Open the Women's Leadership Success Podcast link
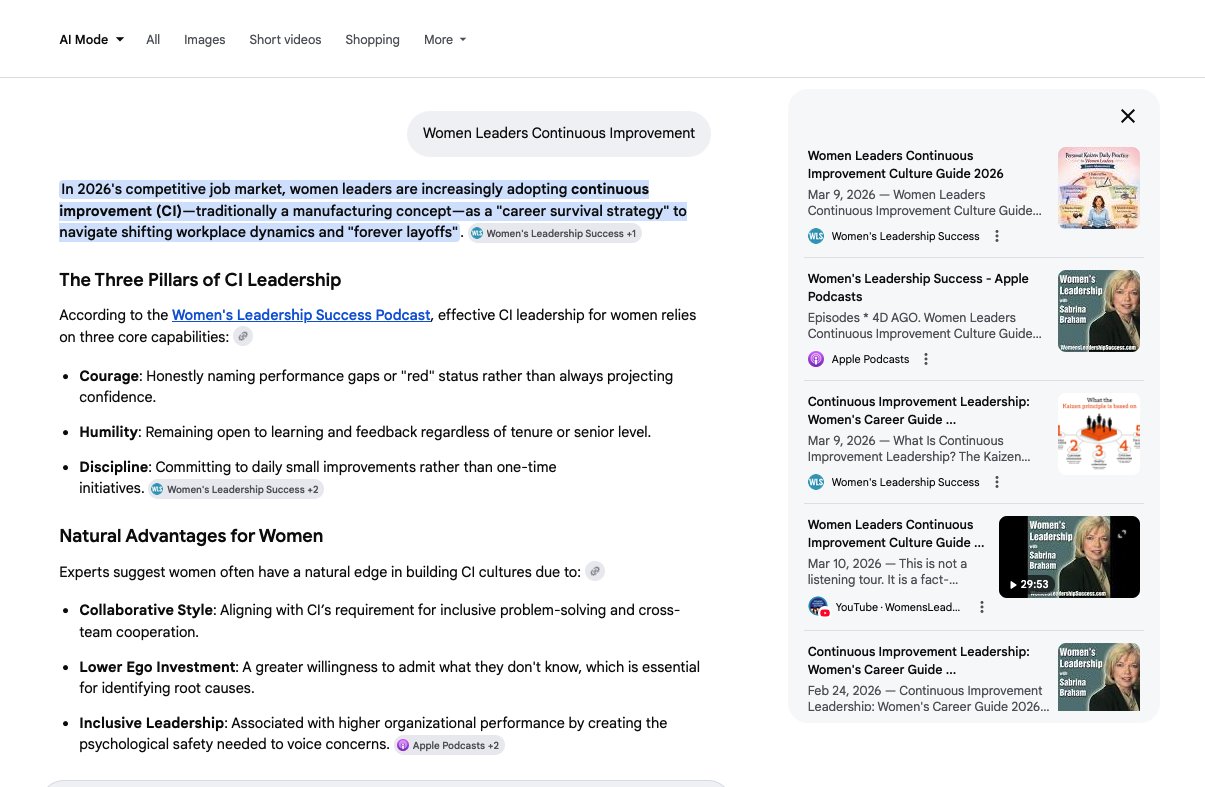Image resolution: width=1205 pixels, height=787 pixels. click(x=301, y=315)
